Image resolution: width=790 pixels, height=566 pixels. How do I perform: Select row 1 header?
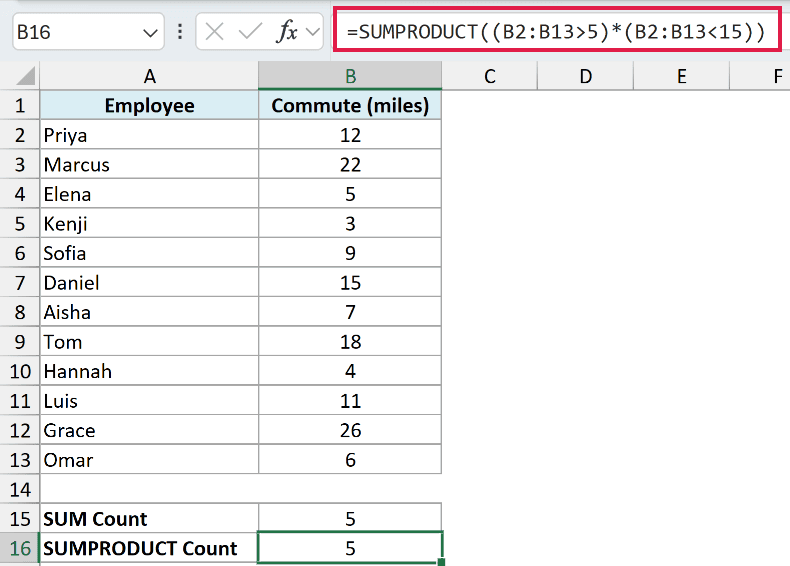point(20,105)
